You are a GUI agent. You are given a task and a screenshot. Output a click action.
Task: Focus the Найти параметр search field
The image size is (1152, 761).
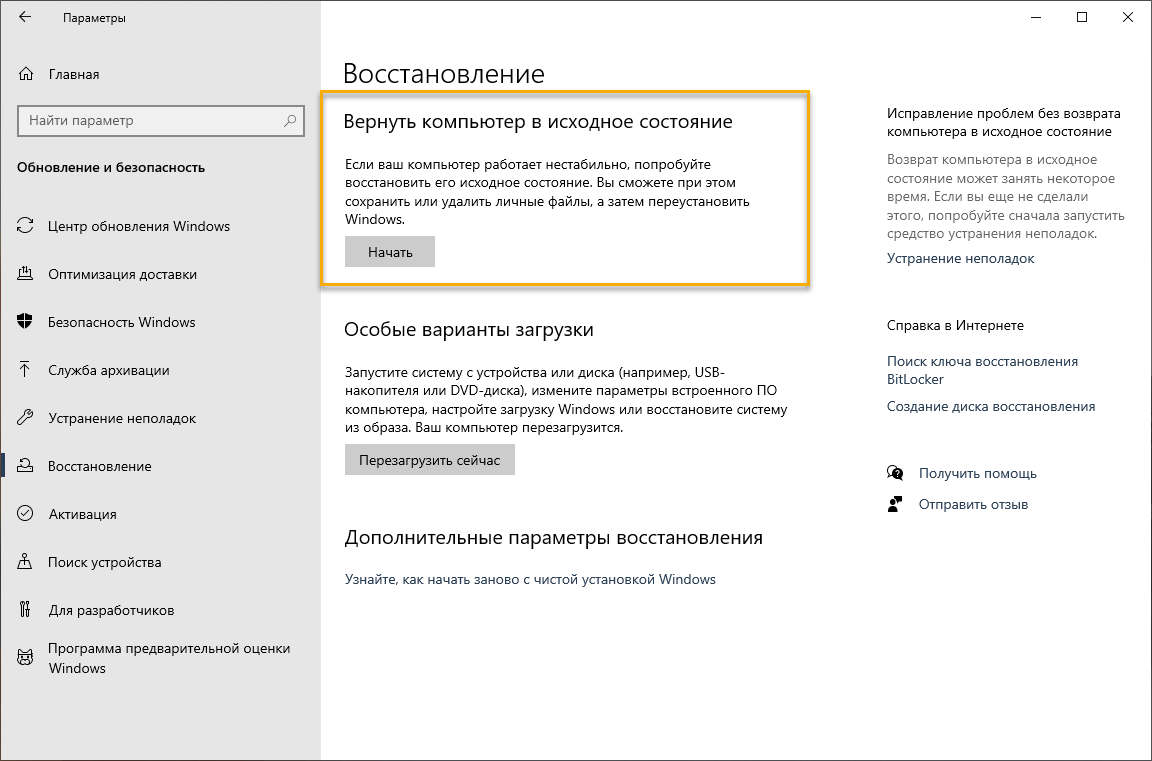150,121
